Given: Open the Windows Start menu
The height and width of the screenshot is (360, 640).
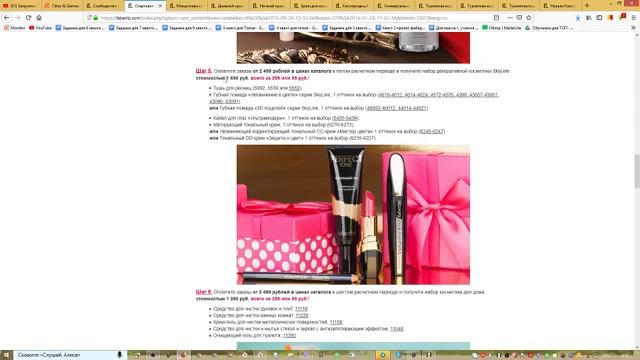Looking at the screenshot, I should [x=6, y=355].
